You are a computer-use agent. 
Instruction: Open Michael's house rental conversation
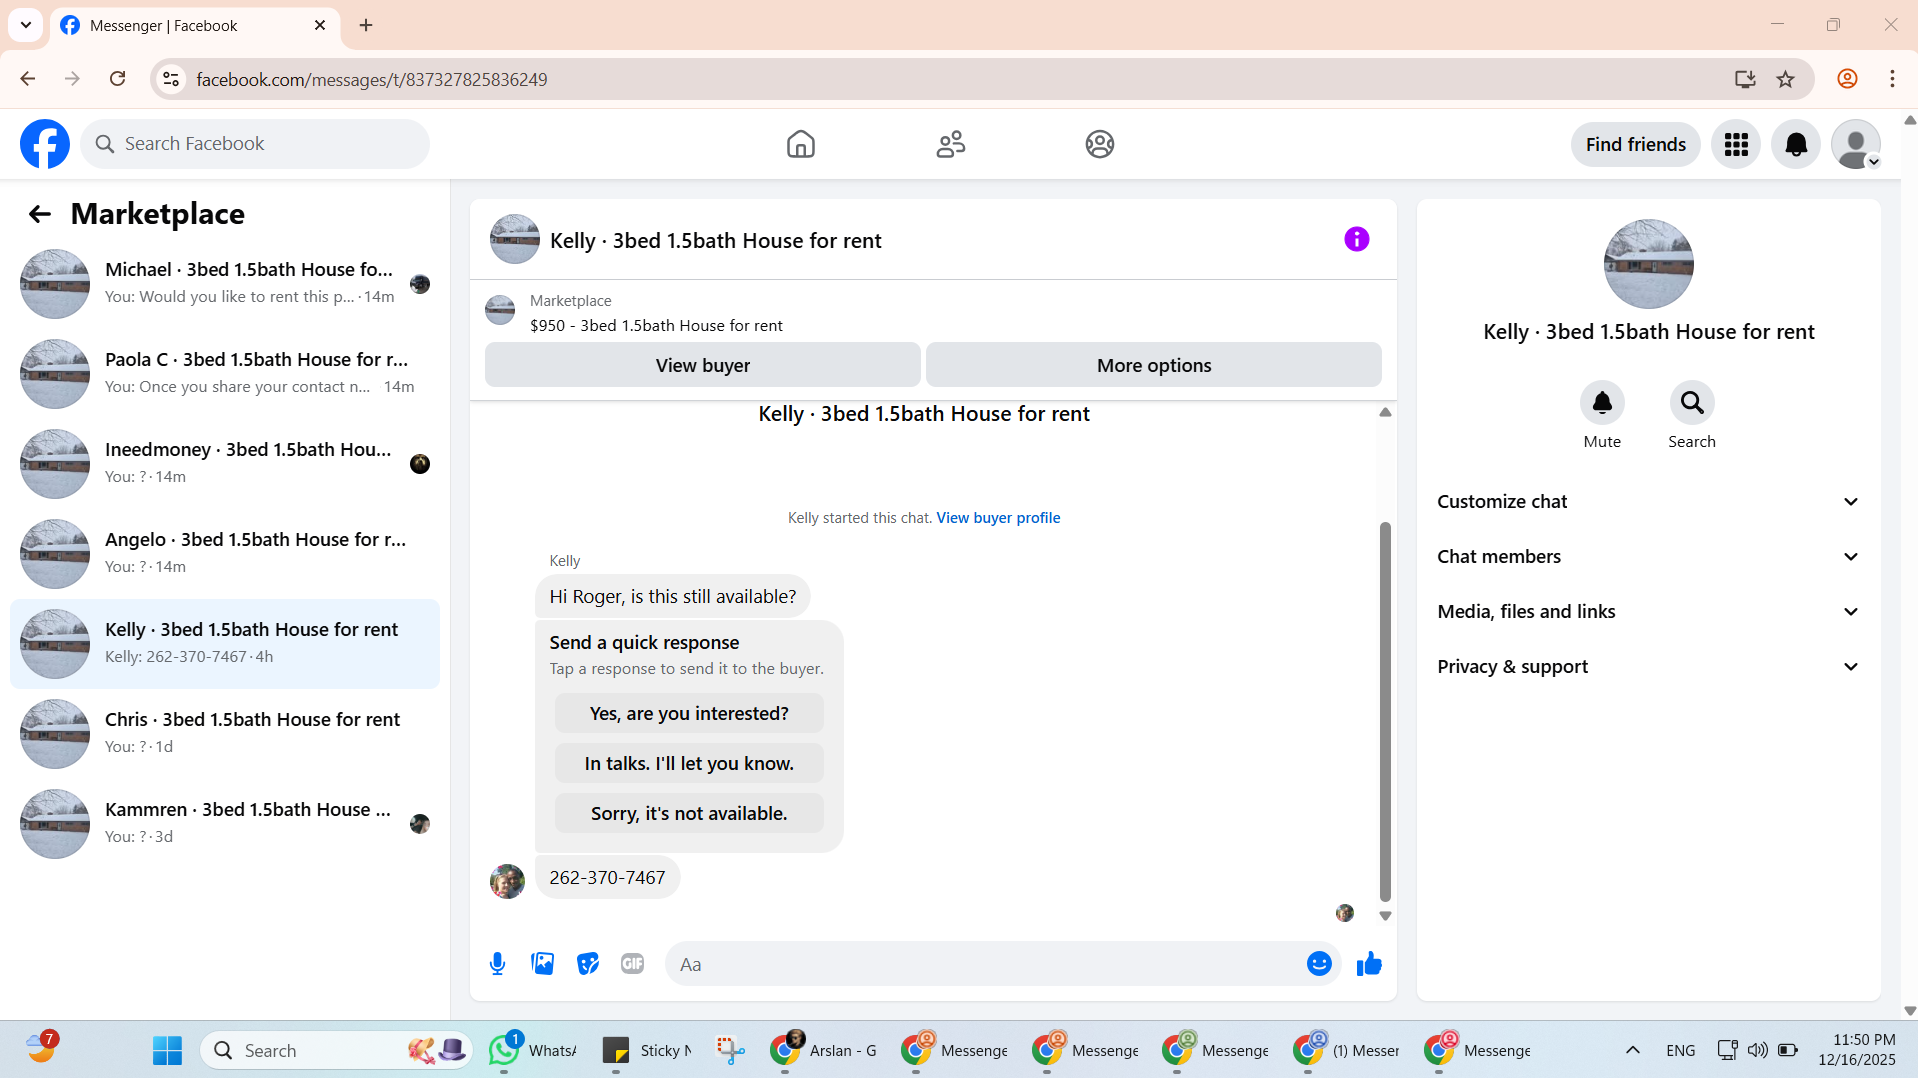click(225, 284)
